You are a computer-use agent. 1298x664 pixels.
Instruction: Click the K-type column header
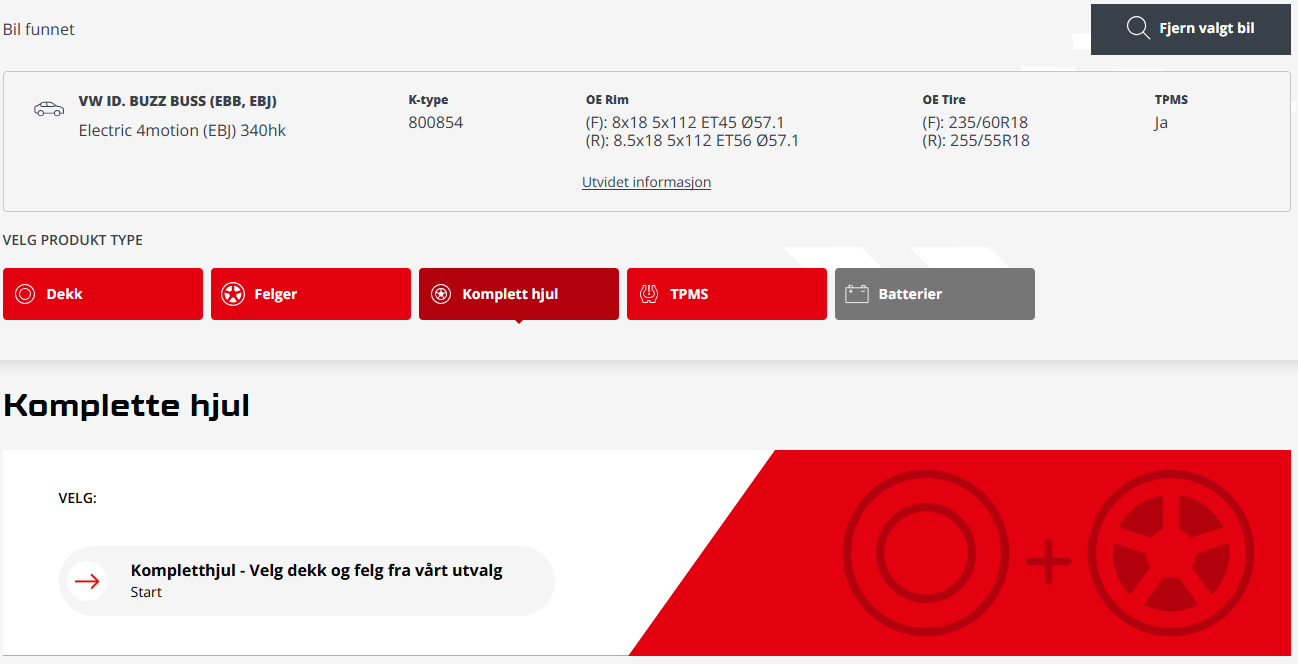428,100
